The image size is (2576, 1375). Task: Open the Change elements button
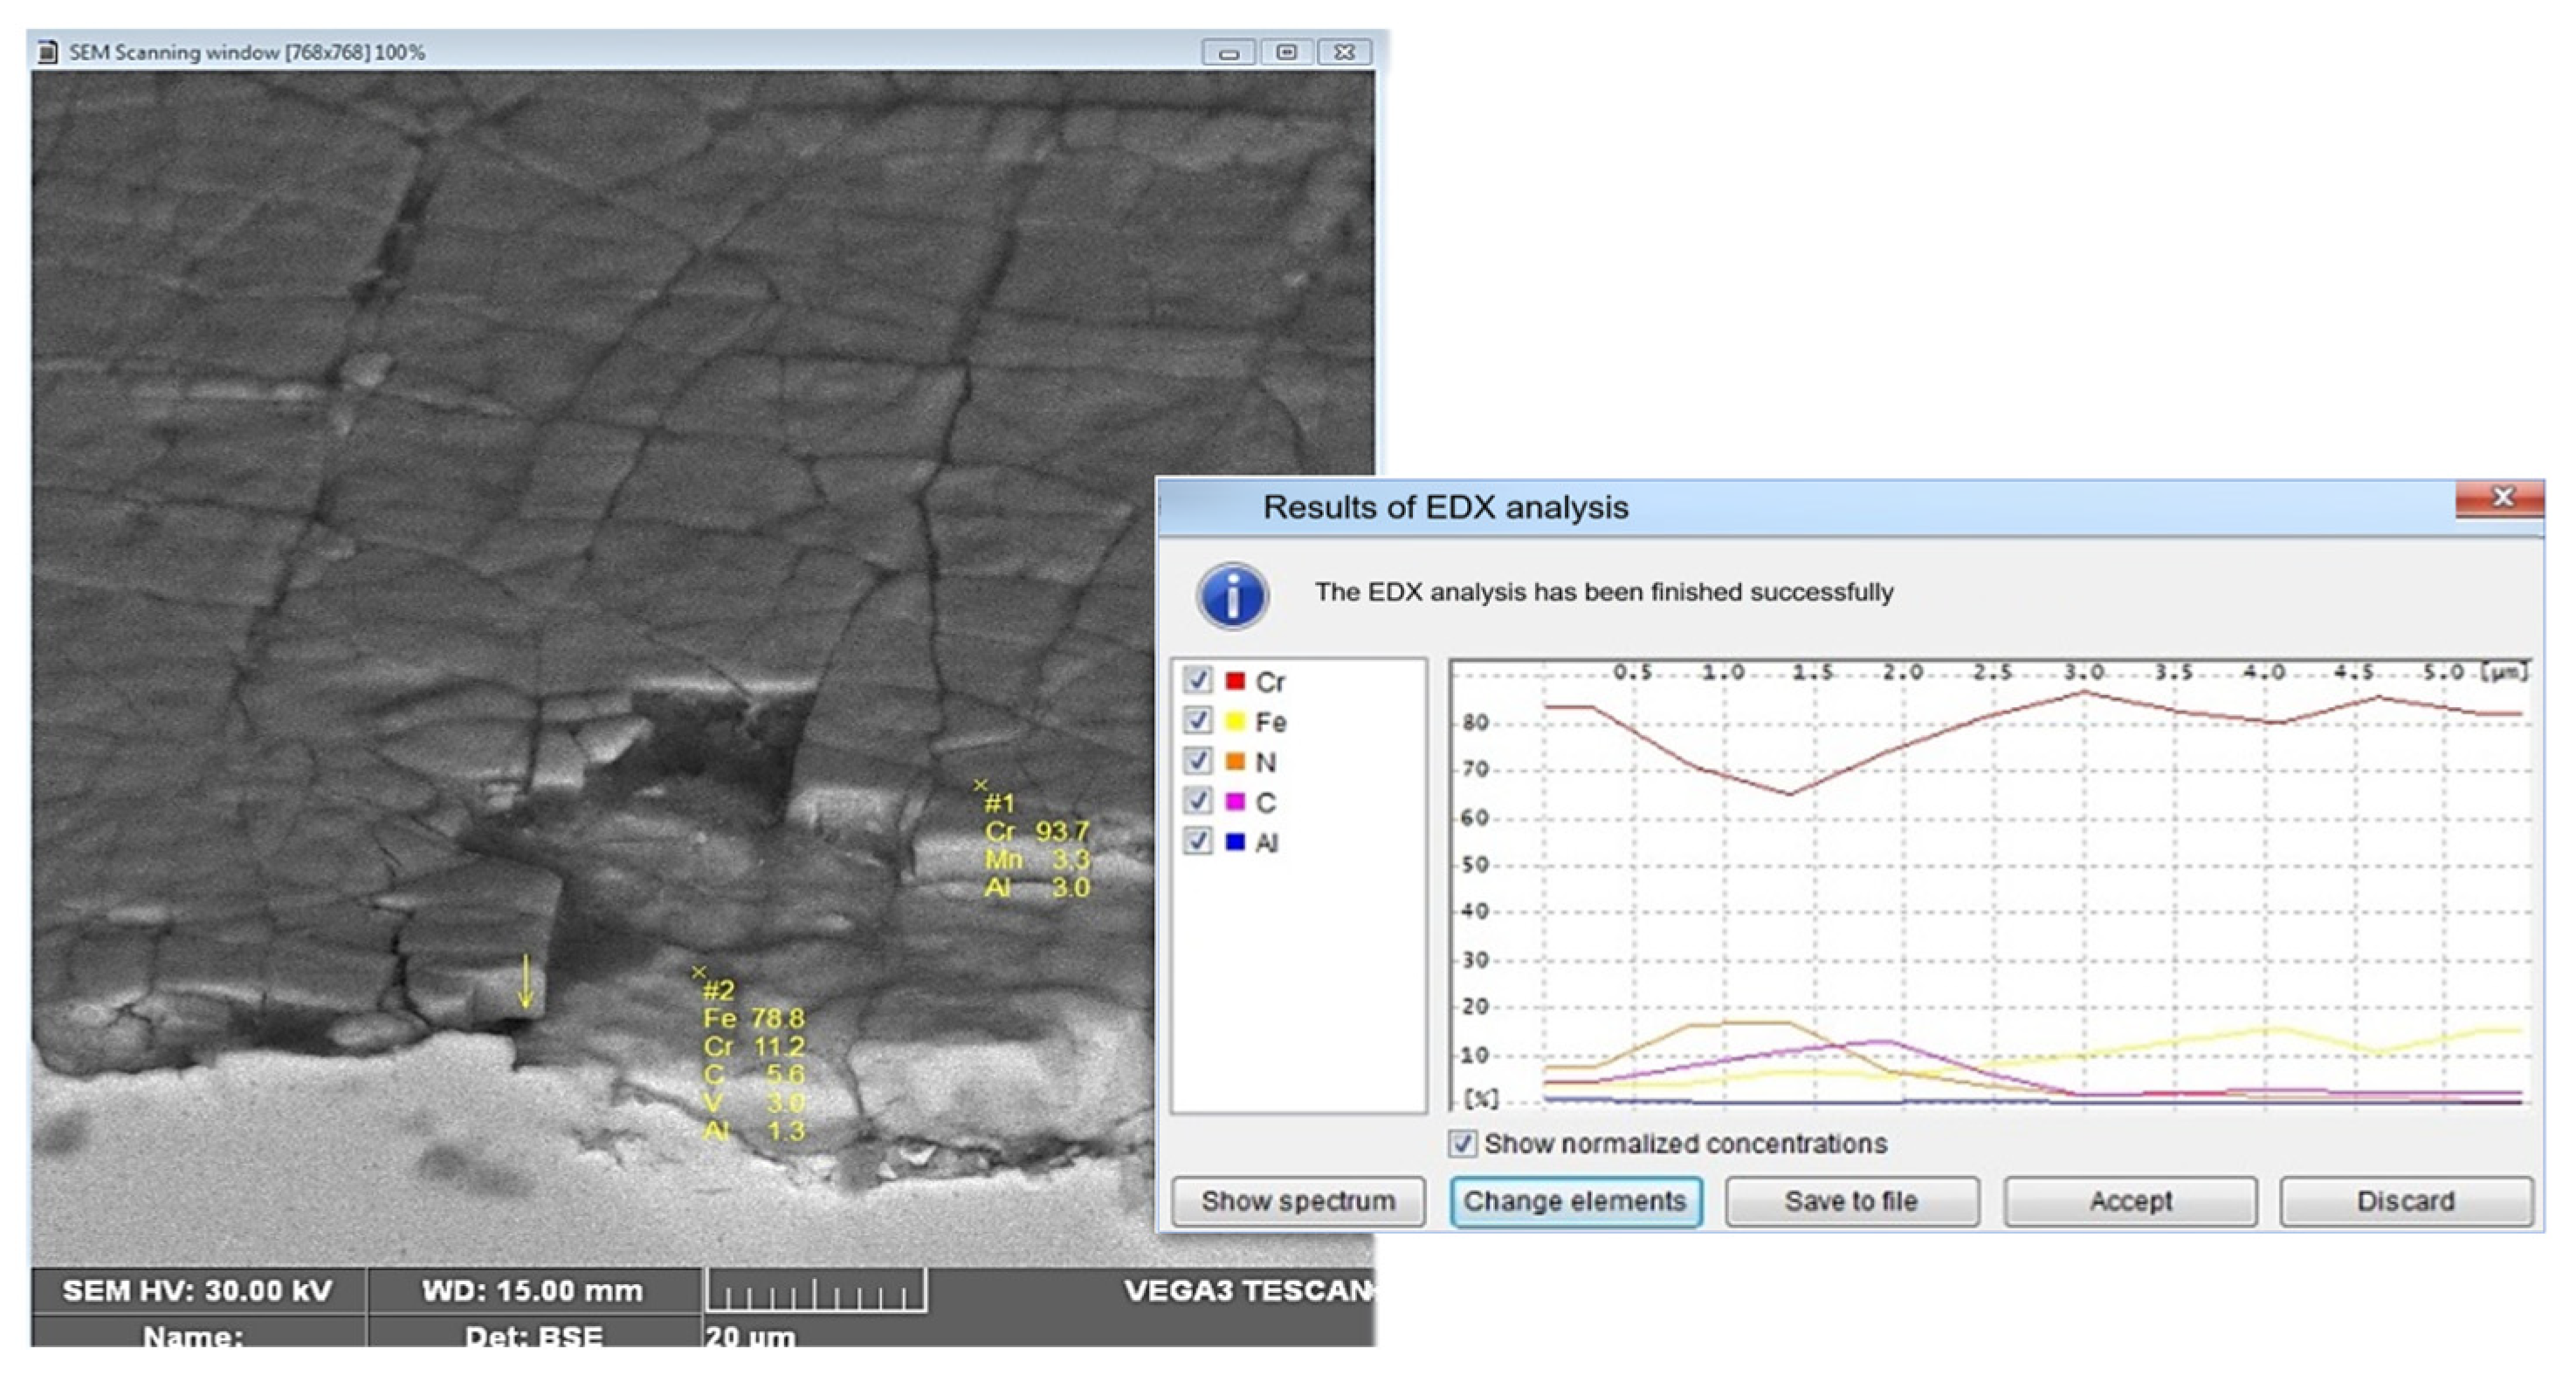point(1575,1201)
